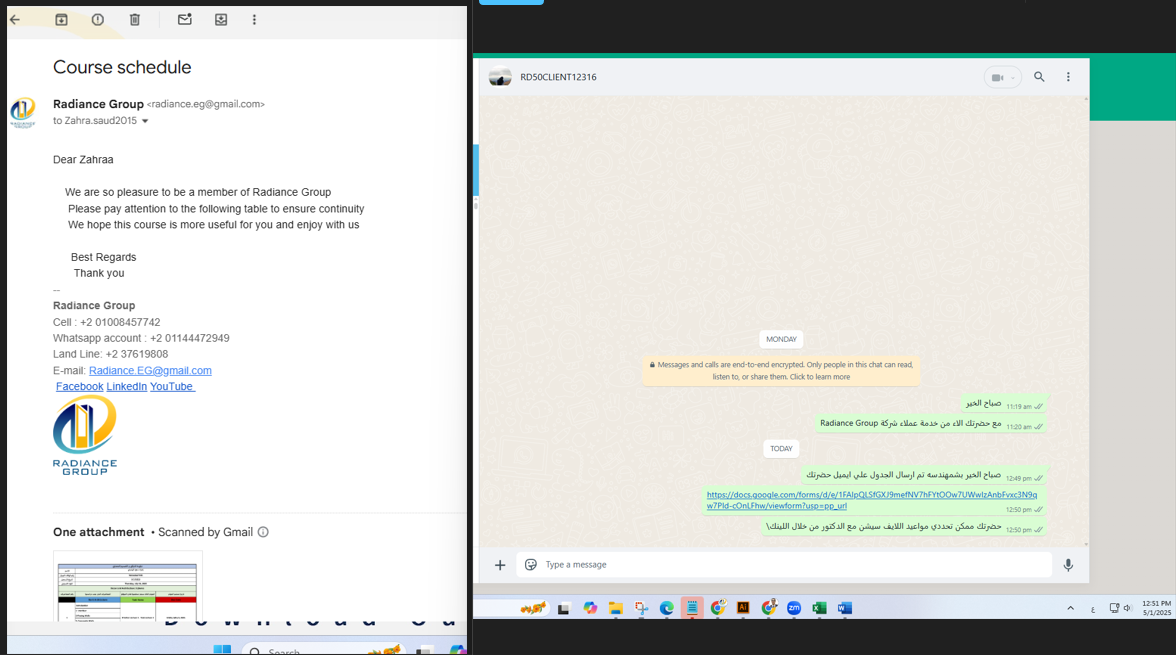This screenshot has width=1176, height=655.
Task: Open the docs.google.com forms link in chat
Action: point(872,500)
